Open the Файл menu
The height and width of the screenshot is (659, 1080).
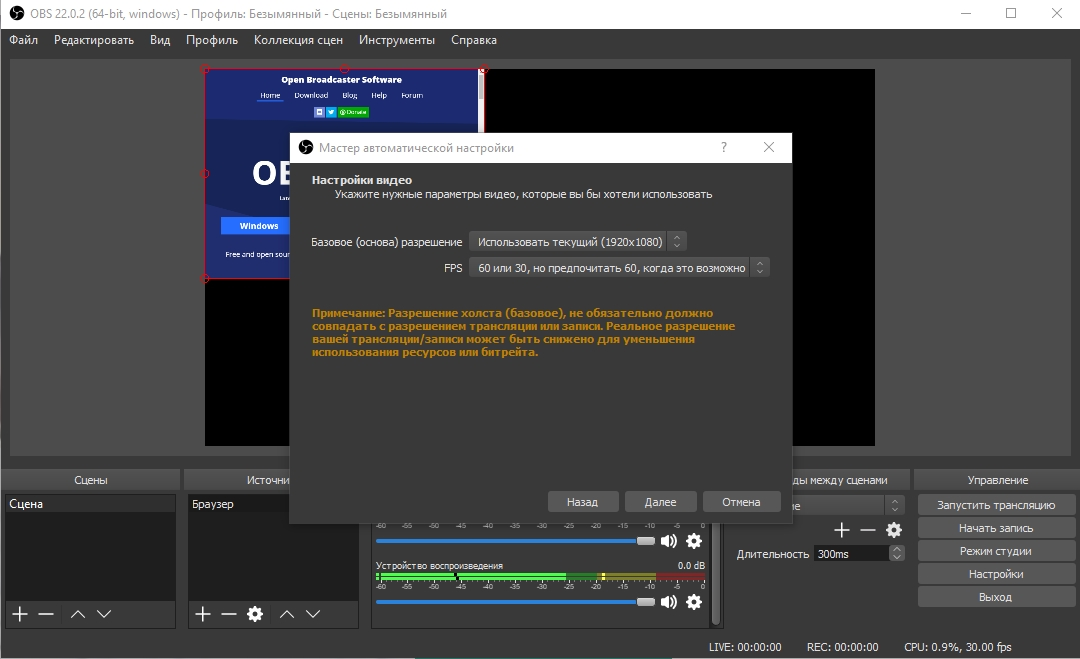[23, 40]
